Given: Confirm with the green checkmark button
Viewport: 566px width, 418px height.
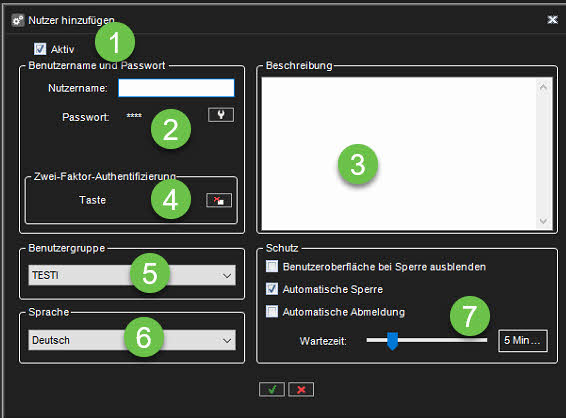Looking at the screenshot, I should [x=272, y=389].
